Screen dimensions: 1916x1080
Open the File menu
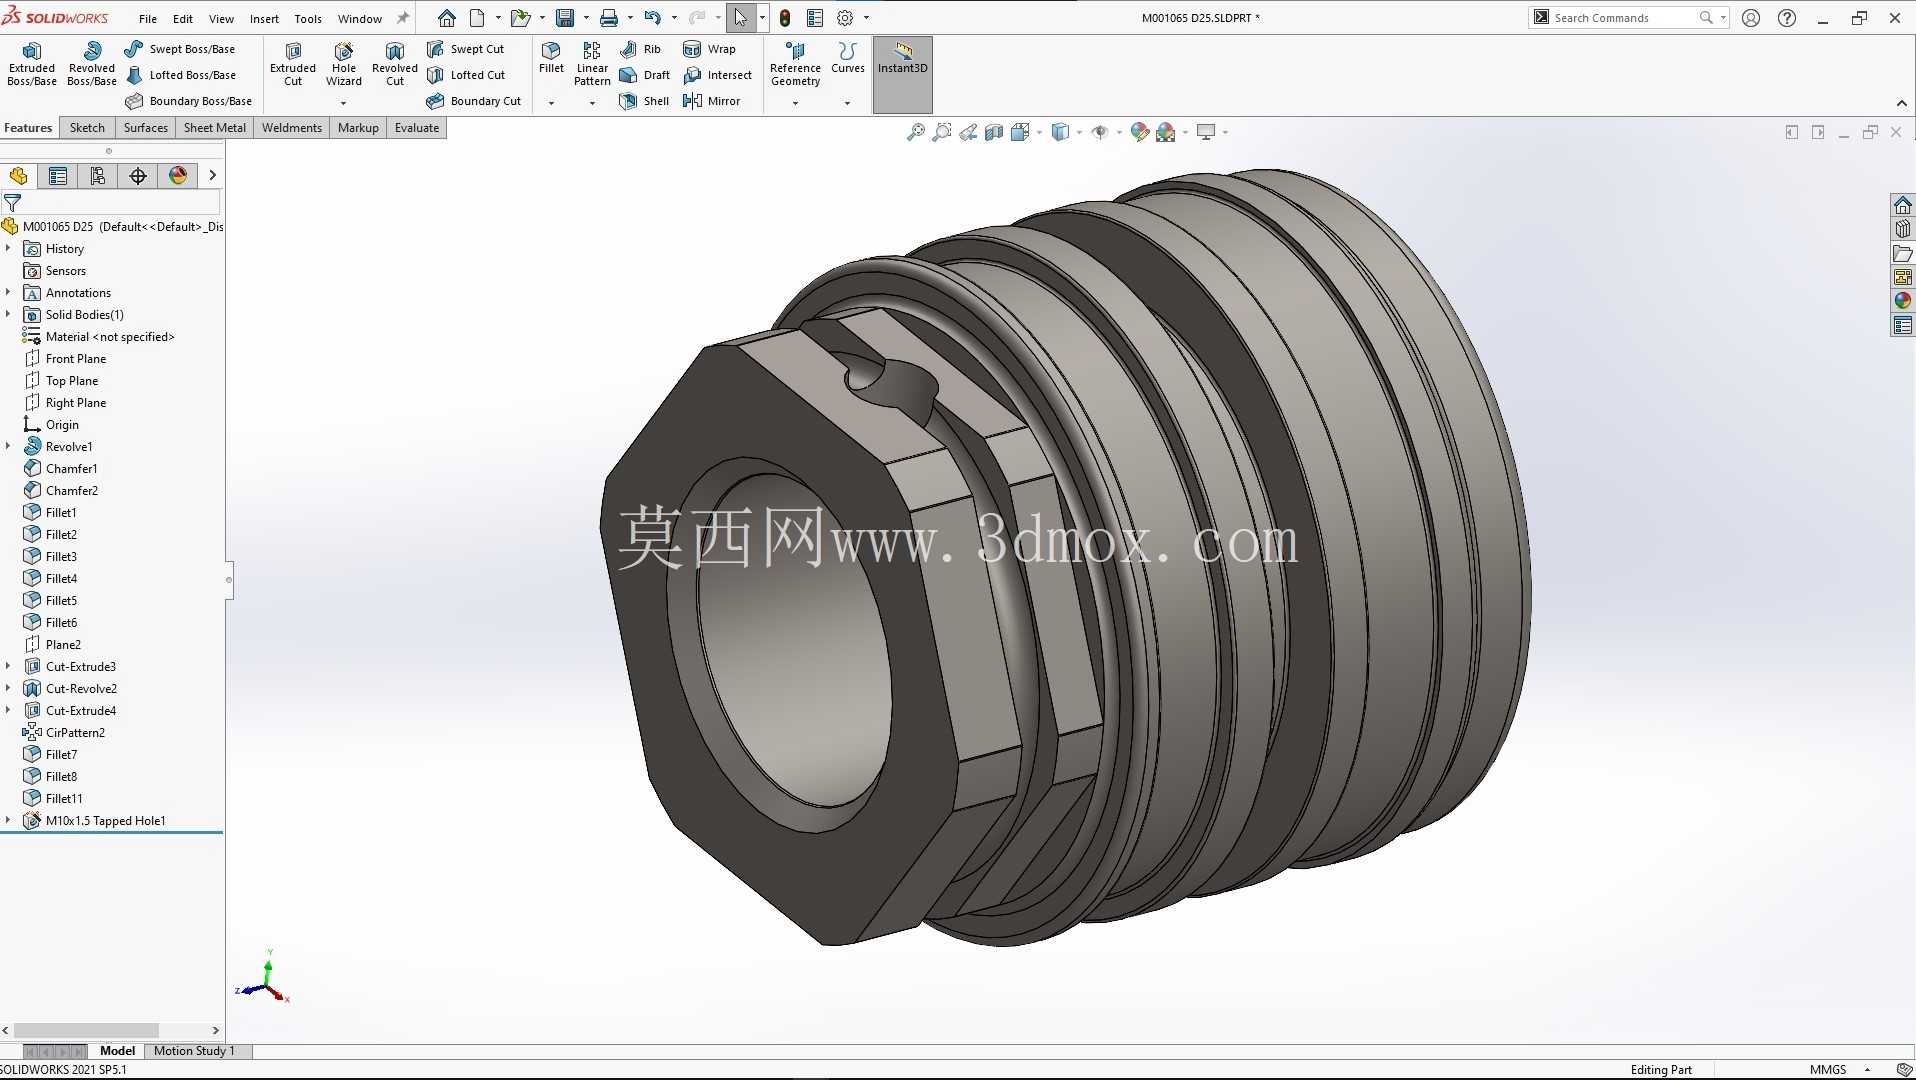coord(148,18)
